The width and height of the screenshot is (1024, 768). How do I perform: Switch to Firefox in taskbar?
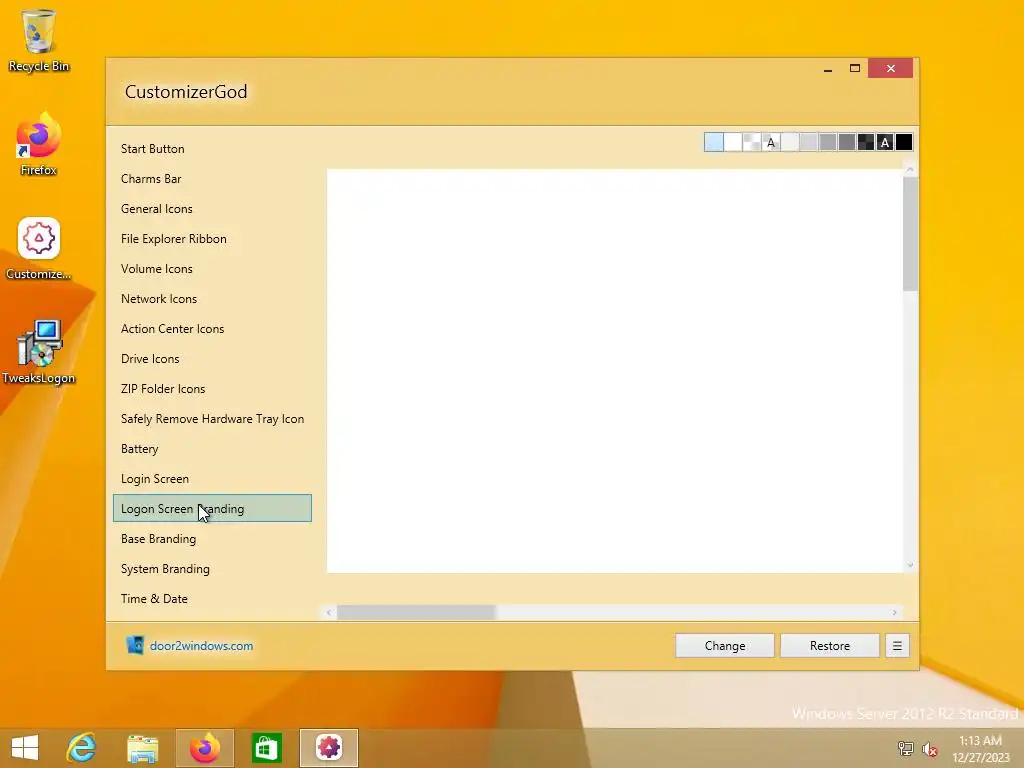click(x=204, y=748)
